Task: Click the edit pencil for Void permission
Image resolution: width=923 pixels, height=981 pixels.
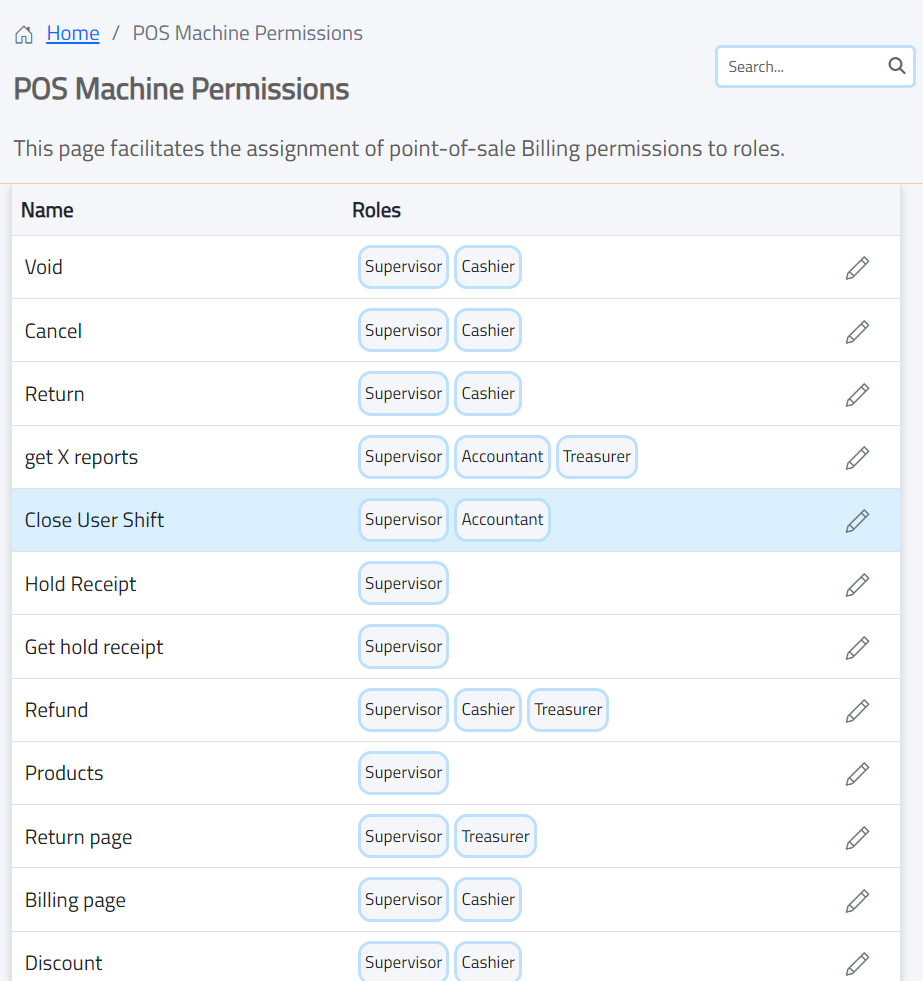Action: tap(857, 268)
